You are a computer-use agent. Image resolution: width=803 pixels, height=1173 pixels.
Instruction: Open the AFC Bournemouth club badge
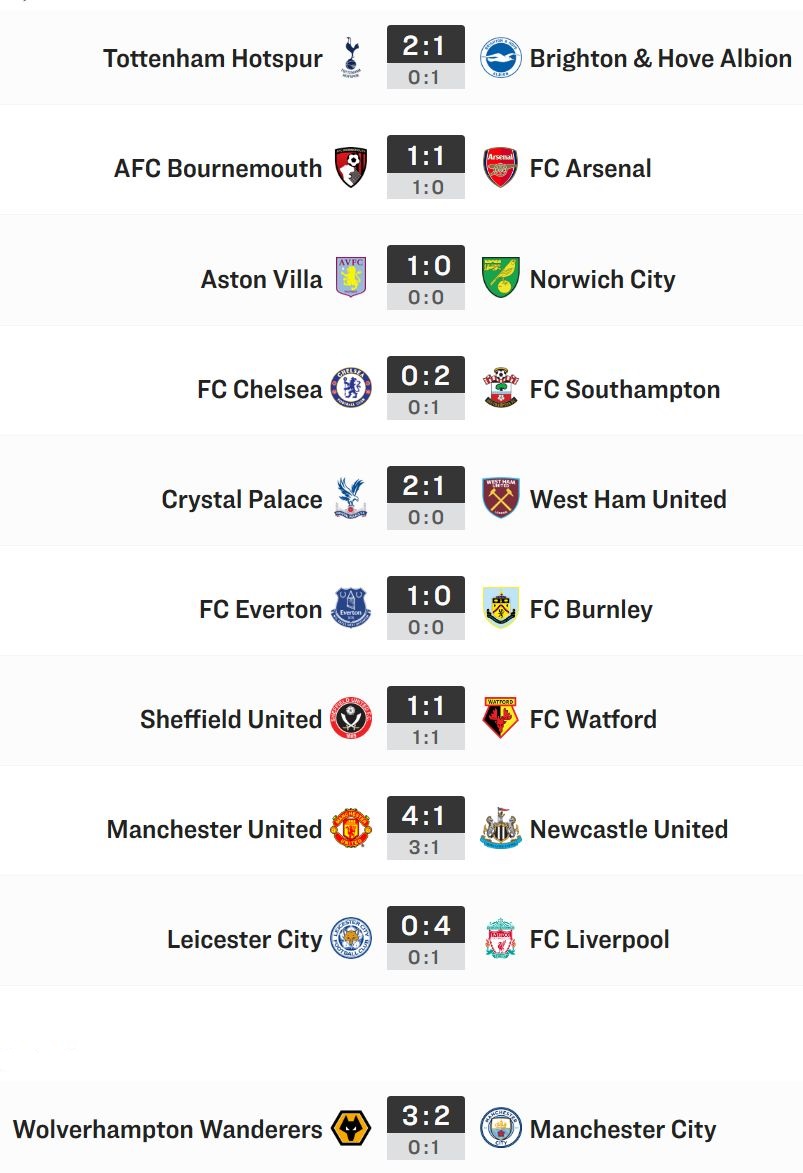click(351, 168)
